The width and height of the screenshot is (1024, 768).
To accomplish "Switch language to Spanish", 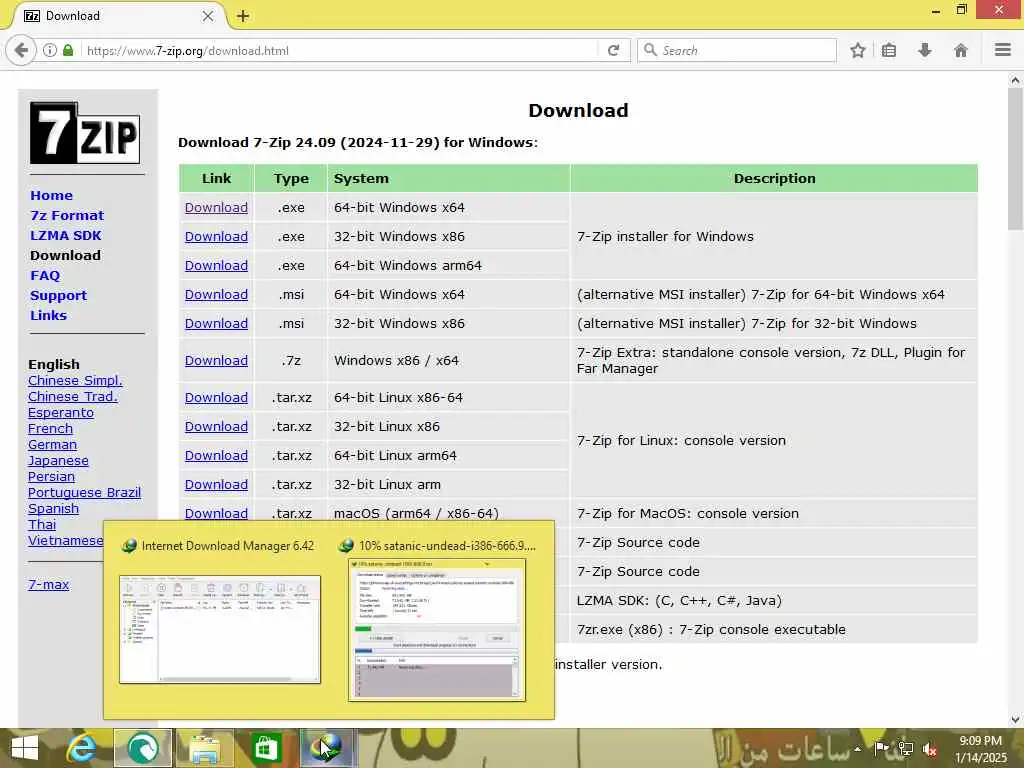I will pyautogui.click(x=53, y=509).
